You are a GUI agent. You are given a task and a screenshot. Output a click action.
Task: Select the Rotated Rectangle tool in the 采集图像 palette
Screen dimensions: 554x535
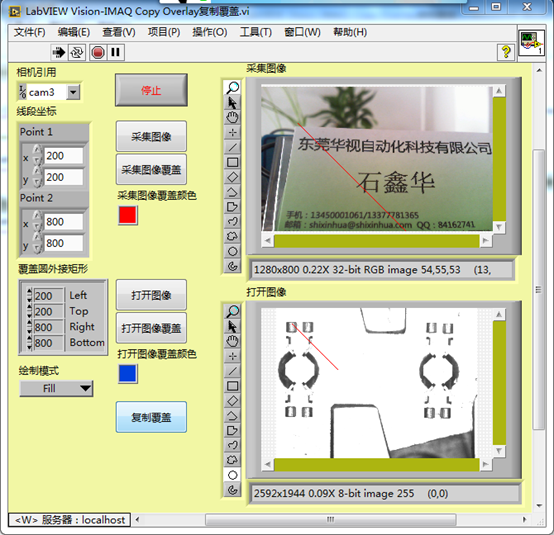pyautogui.click(x=232, y=177)
